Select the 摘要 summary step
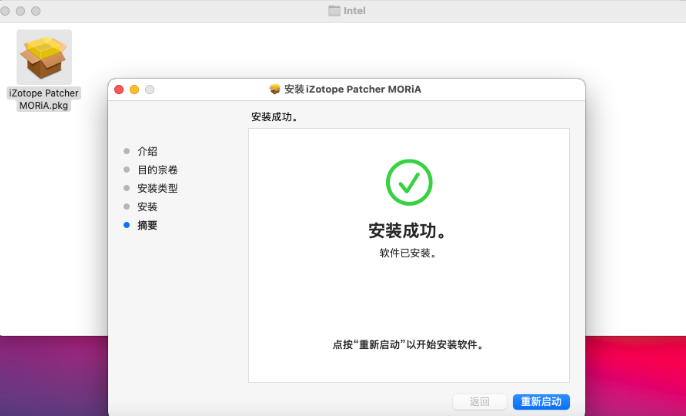The image size is (686, 416). 147,225
